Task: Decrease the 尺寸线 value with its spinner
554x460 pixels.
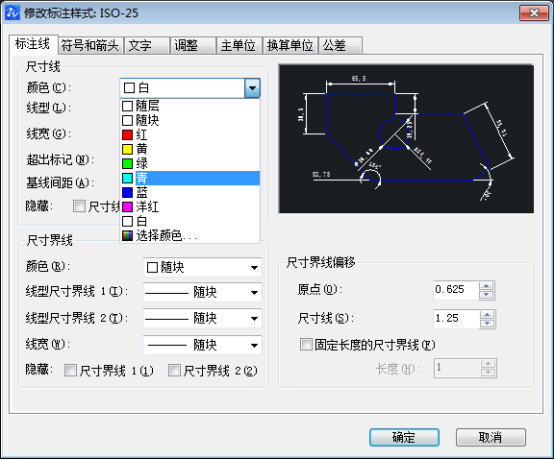Action: pyautogui.click(x=488, y=323)
